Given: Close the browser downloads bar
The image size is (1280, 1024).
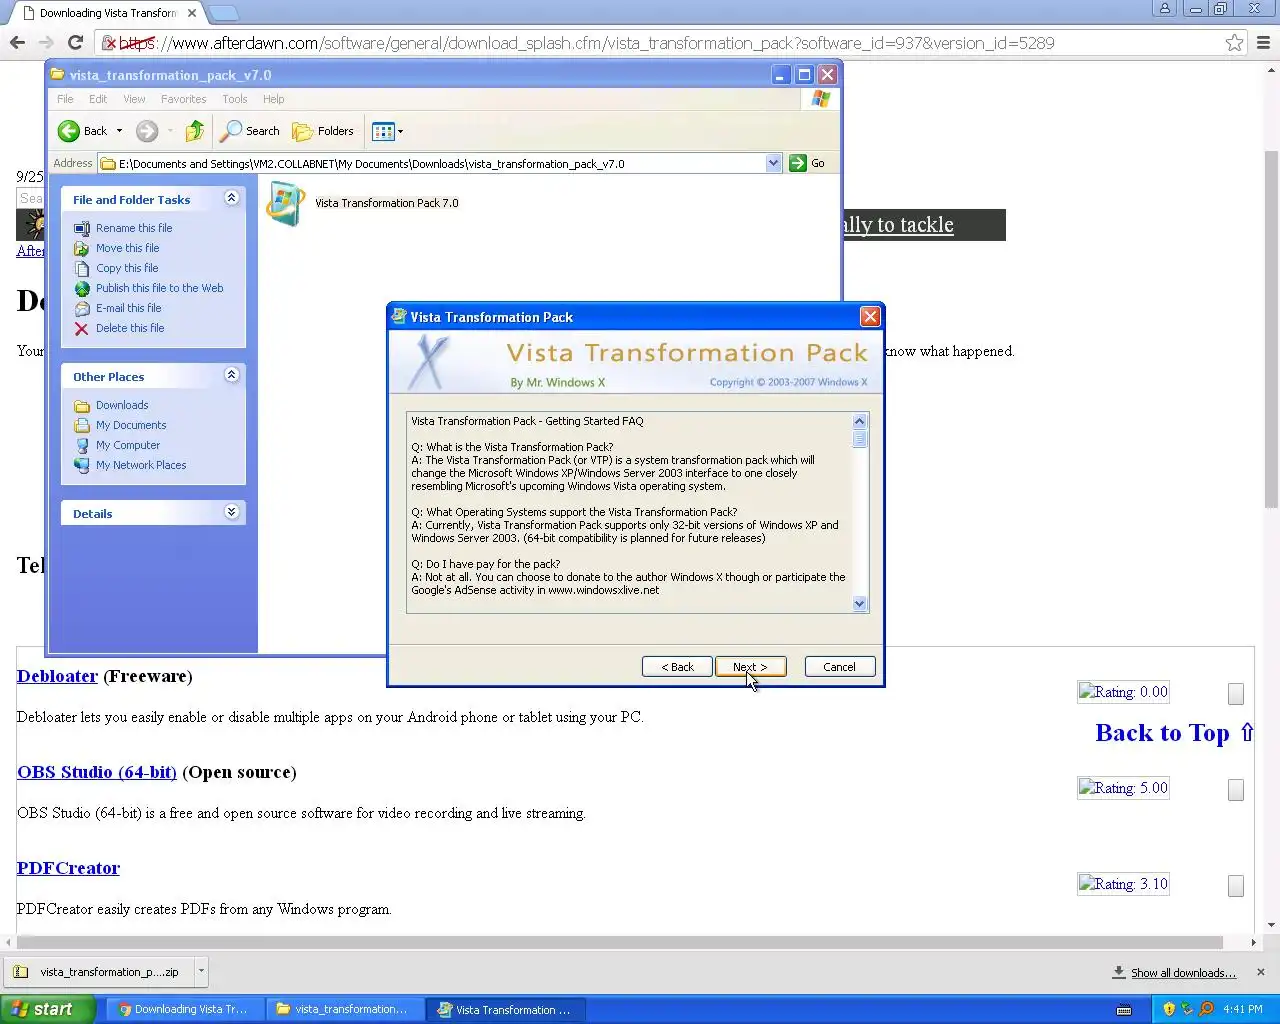Looking at the screenshot, I should (x=1260, y=972).
